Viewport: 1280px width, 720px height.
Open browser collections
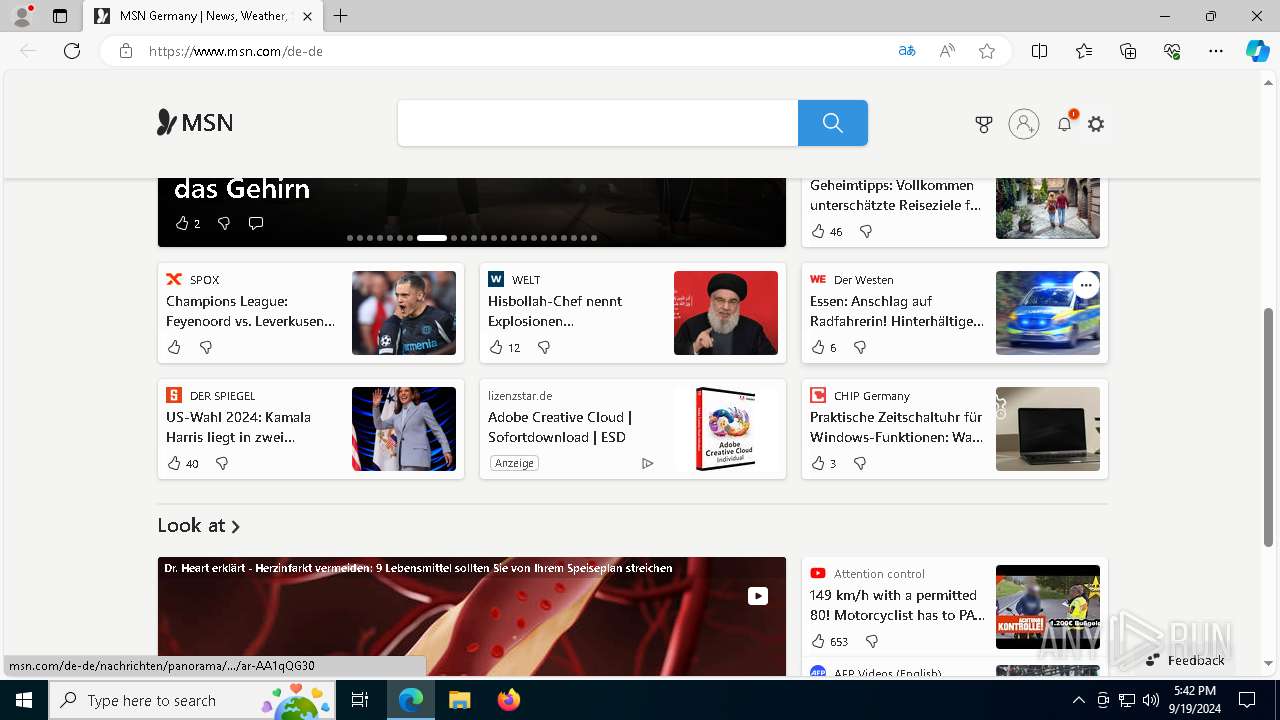(x=1128, y=51)
